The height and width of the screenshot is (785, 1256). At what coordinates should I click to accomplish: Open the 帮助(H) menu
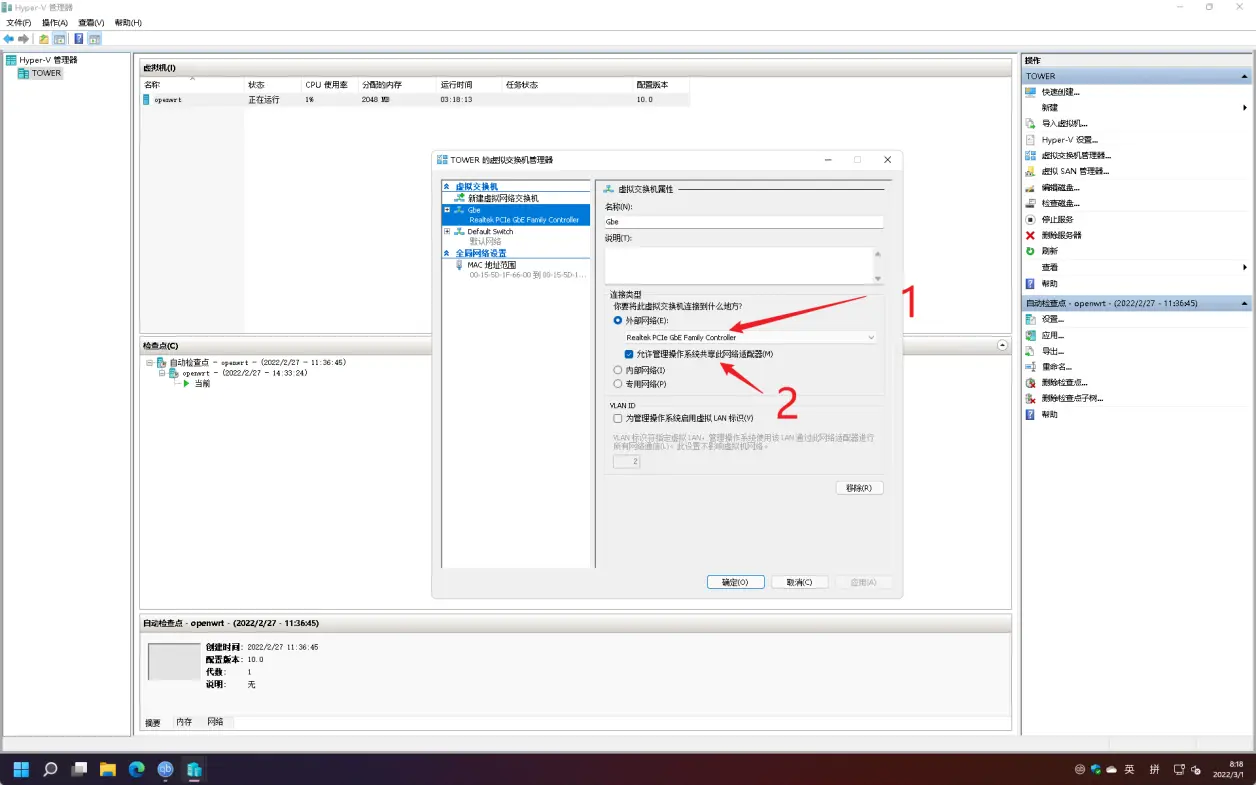[x=128, y=22]
